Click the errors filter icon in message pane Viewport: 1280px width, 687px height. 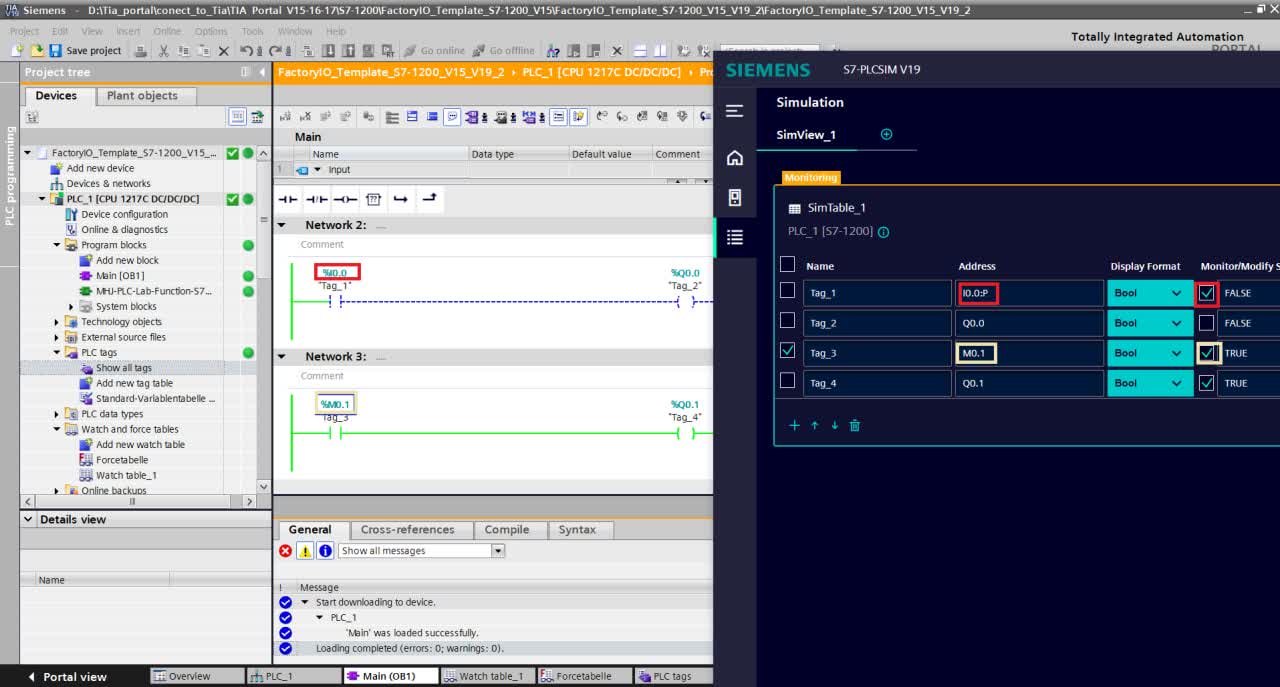pos(286,551)
